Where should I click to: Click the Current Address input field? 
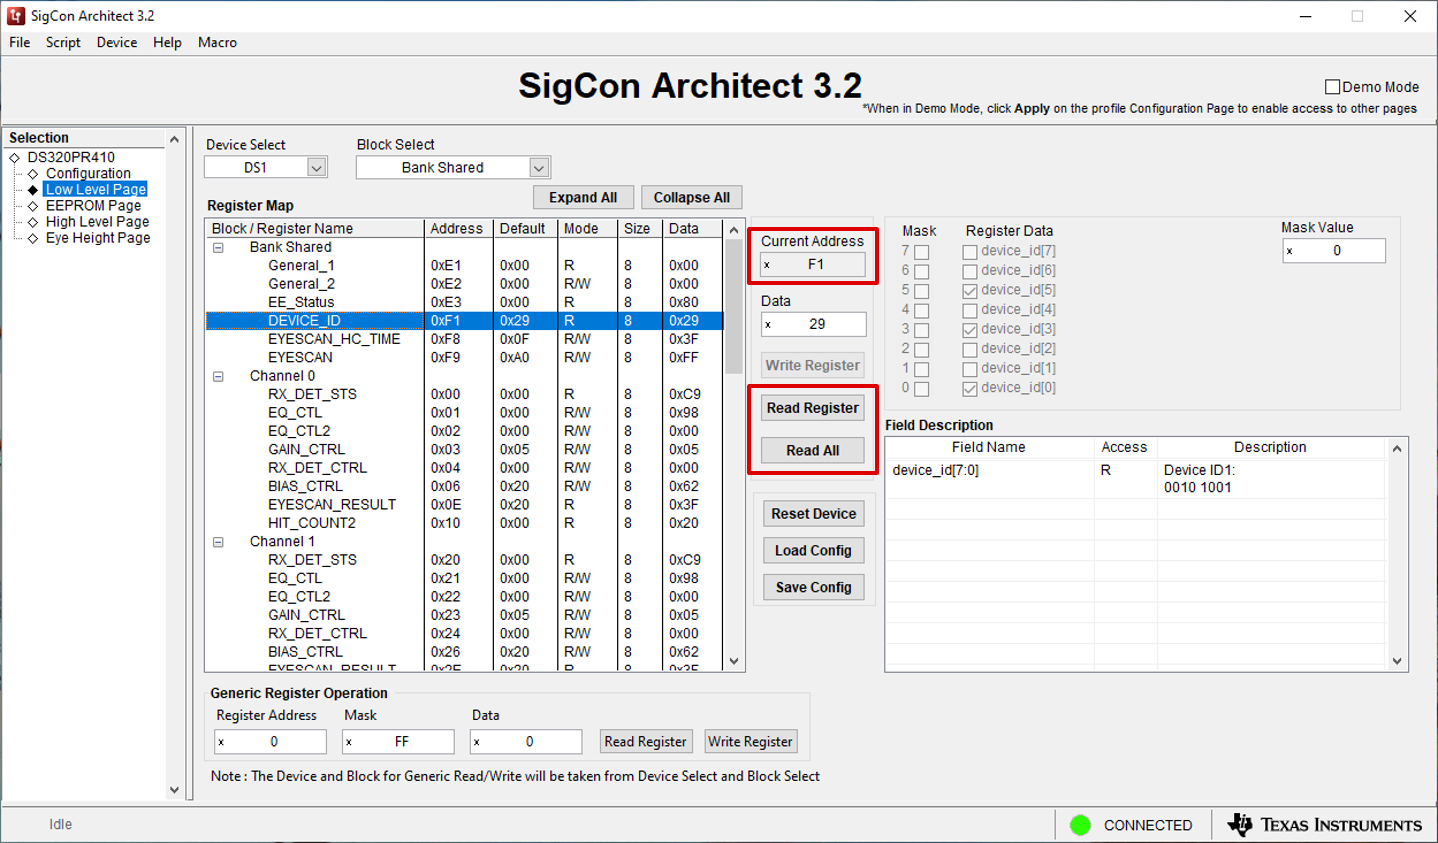(813, 265)
